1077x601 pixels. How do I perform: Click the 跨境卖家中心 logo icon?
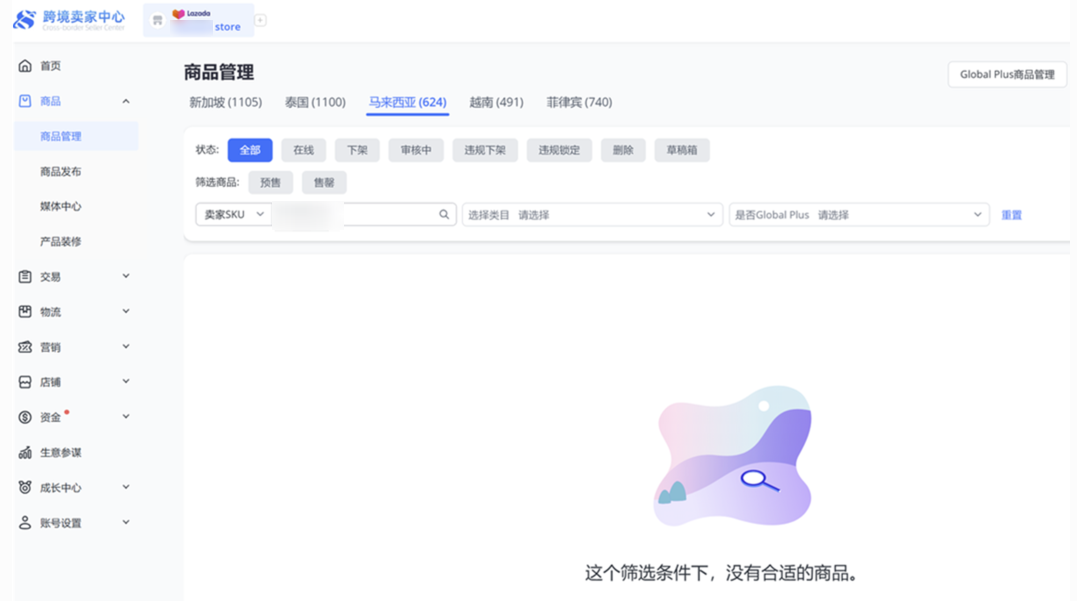pos(24,19)
